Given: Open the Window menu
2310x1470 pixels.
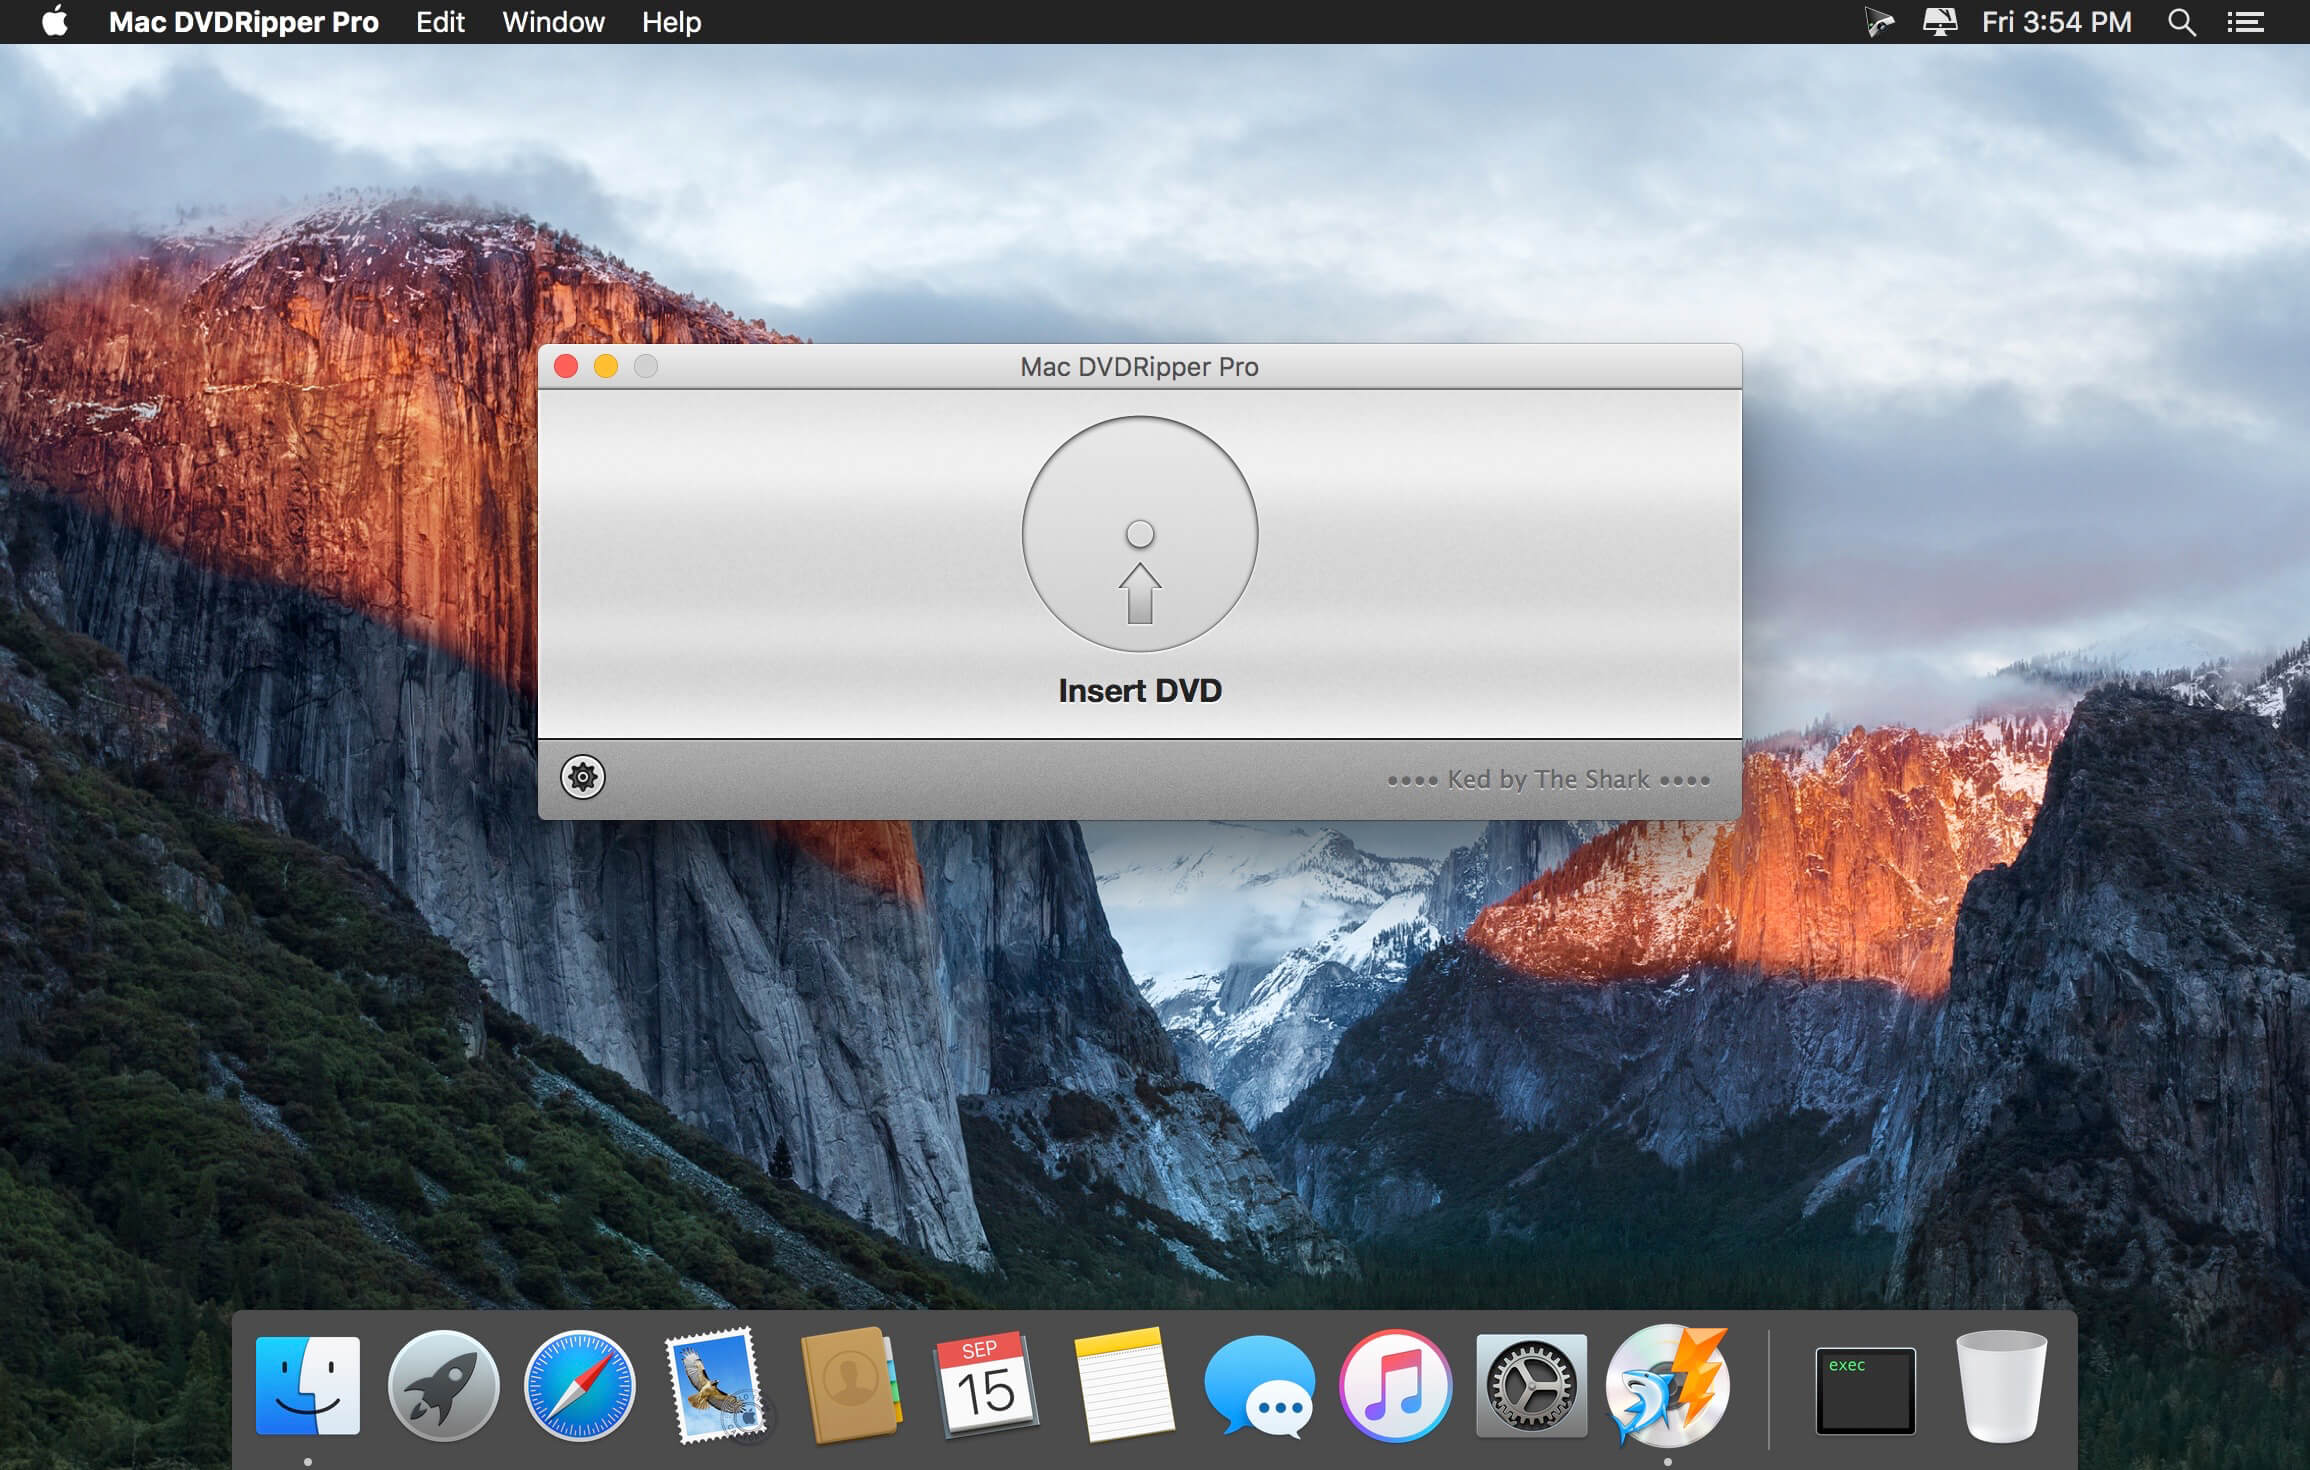Looking at the screenshot, I should [x=553, y=22].
